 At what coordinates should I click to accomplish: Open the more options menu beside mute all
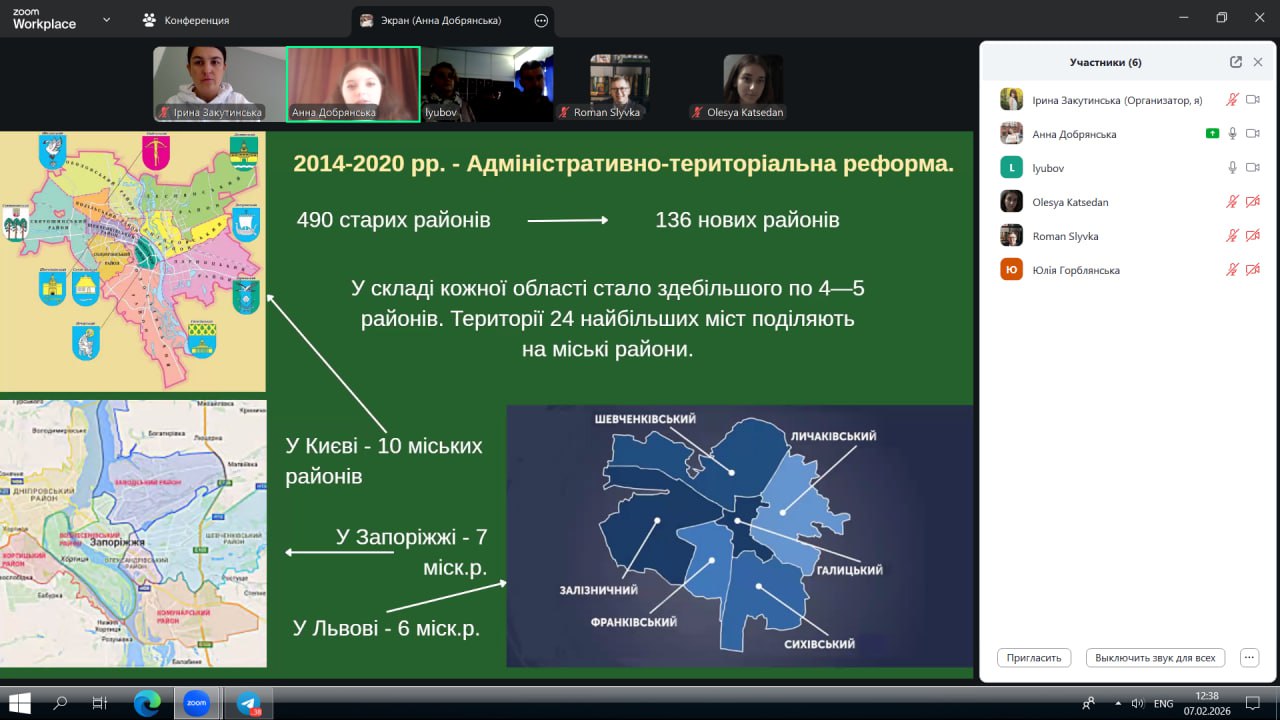[x=1249, y=658]
